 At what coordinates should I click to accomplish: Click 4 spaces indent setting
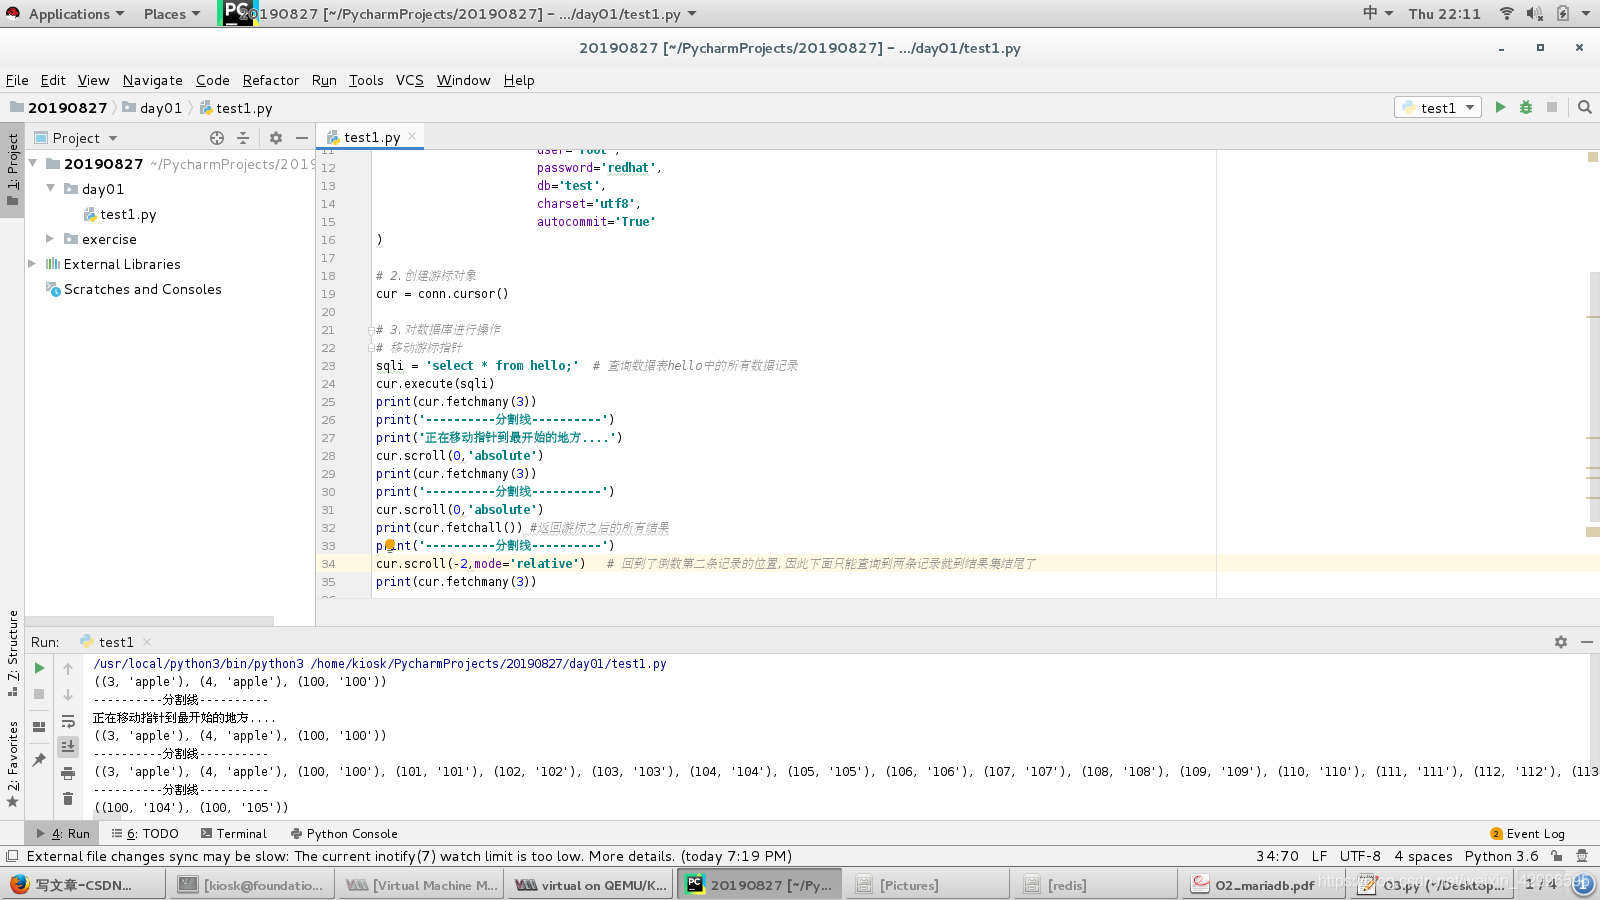point(1423,856)
